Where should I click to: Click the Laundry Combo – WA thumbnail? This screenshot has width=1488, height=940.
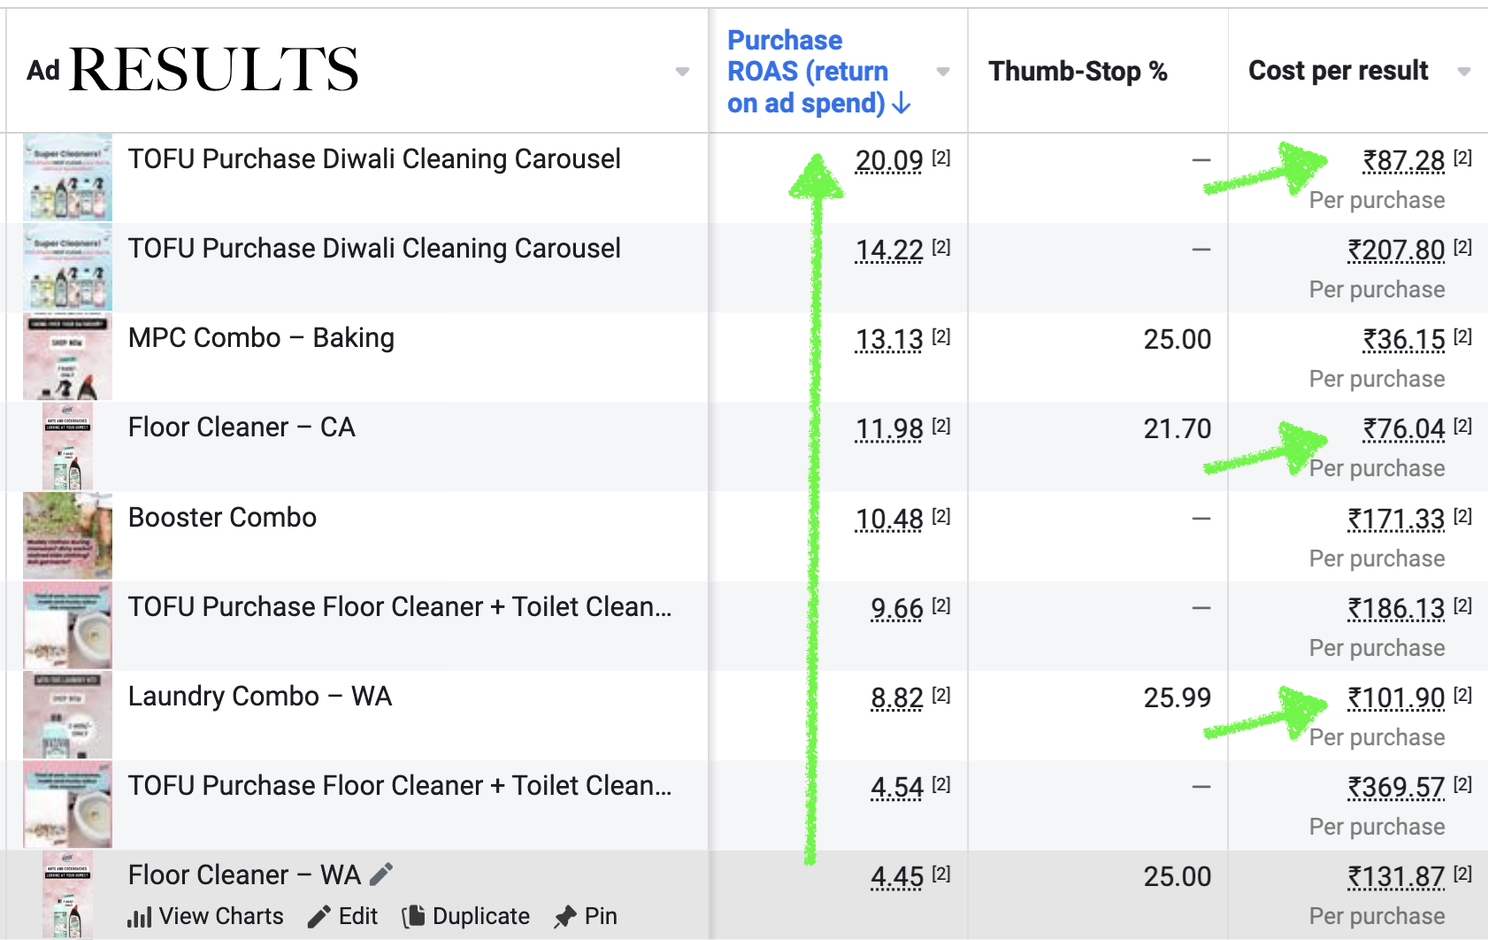pos(68,715)
